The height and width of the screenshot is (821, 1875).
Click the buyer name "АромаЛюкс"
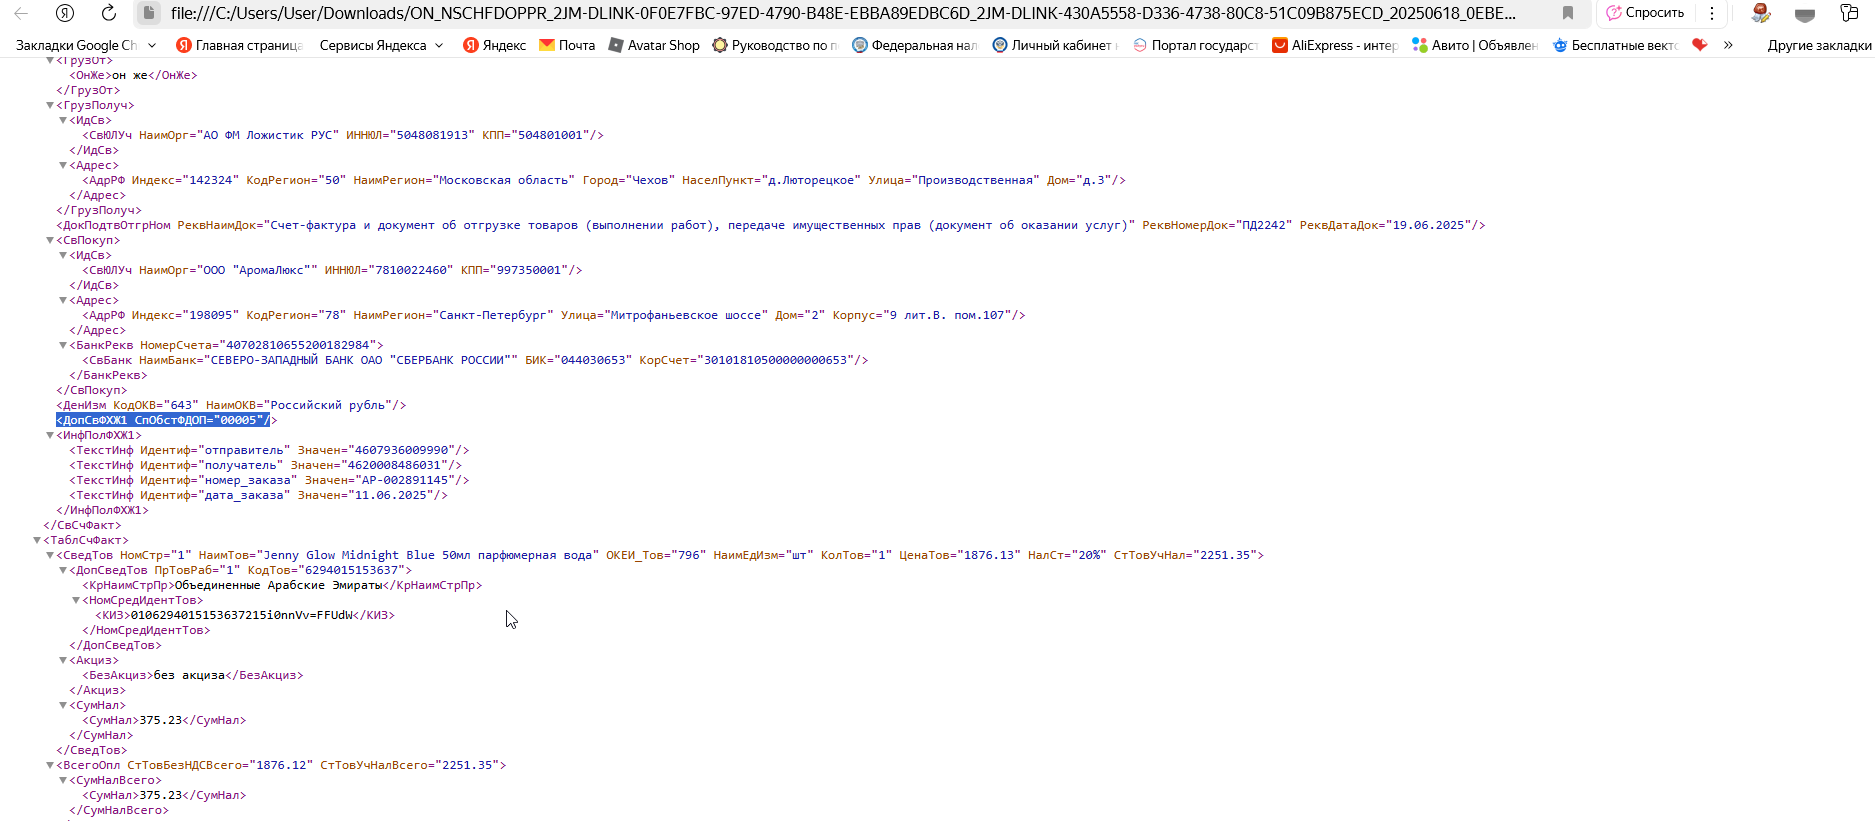pyautogui.click(x=271, y=270)
